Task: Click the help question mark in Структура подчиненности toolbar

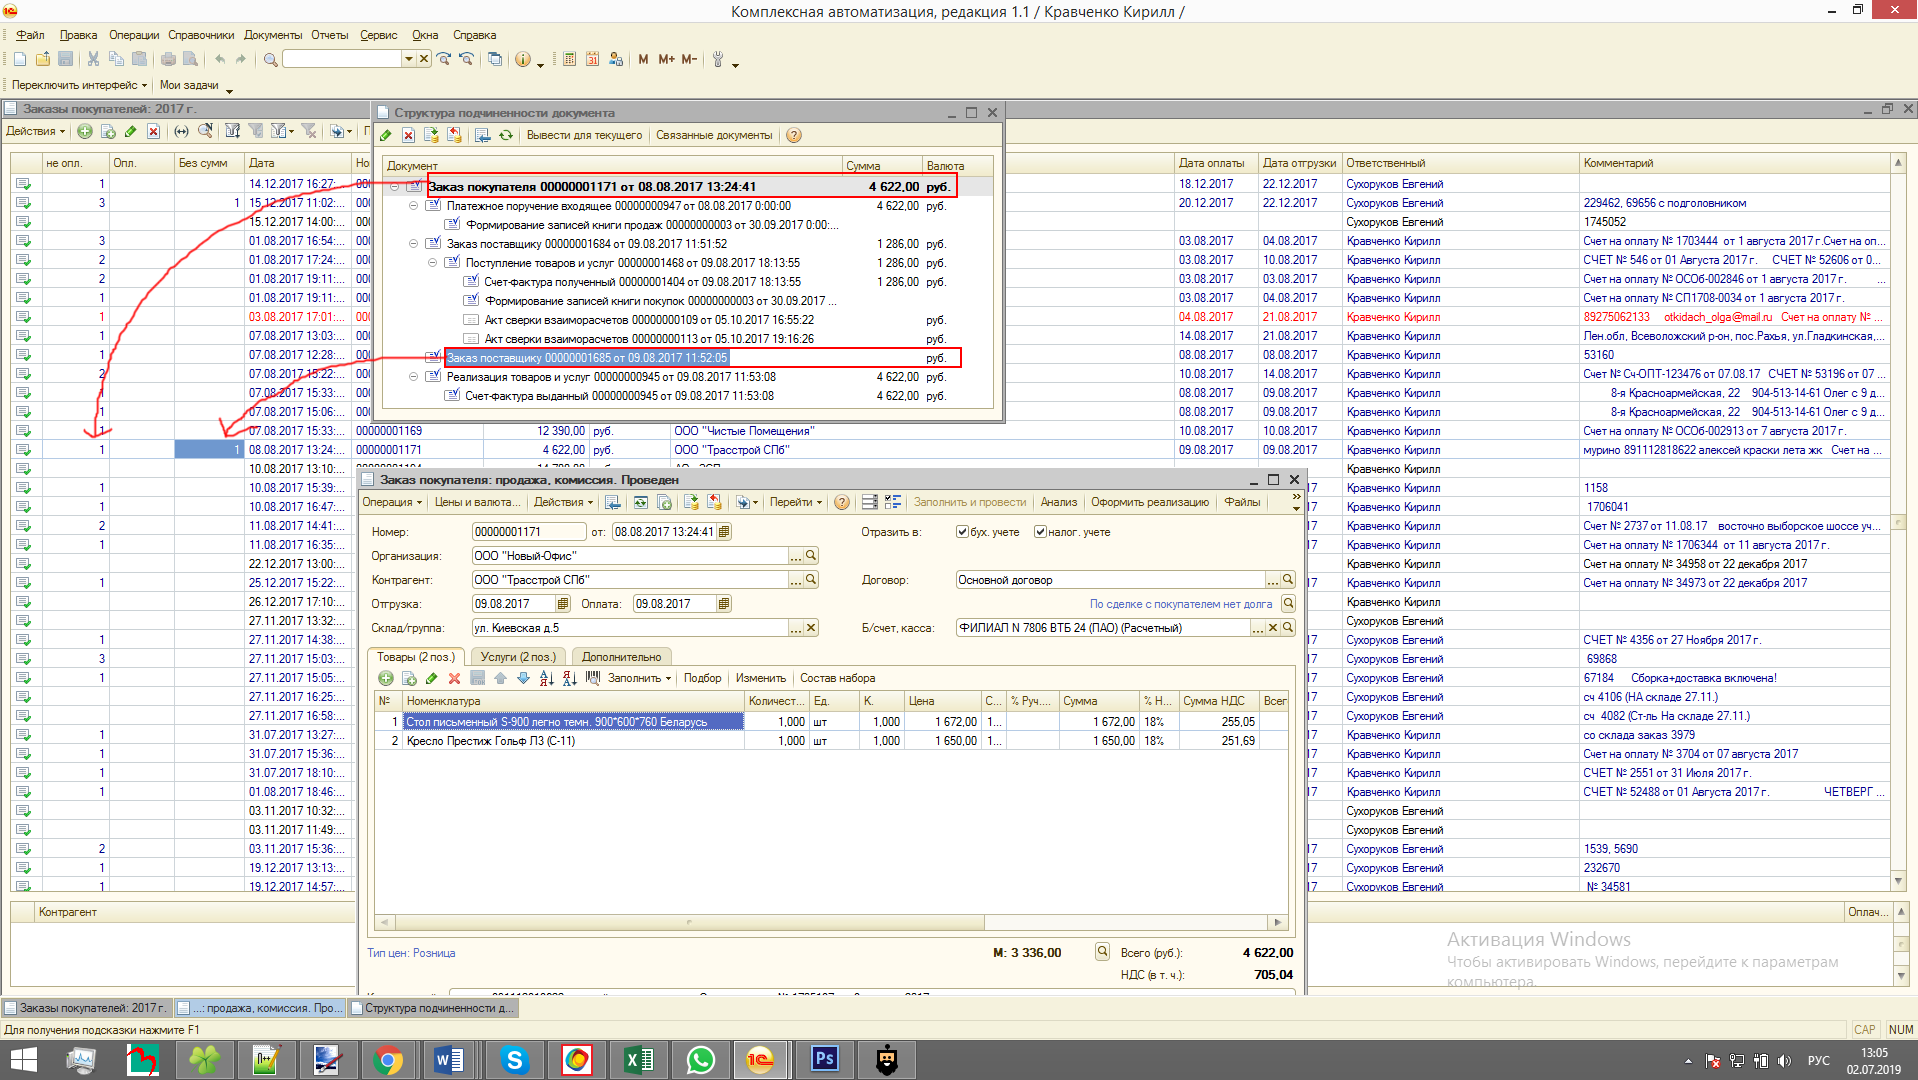Action: 794,136
